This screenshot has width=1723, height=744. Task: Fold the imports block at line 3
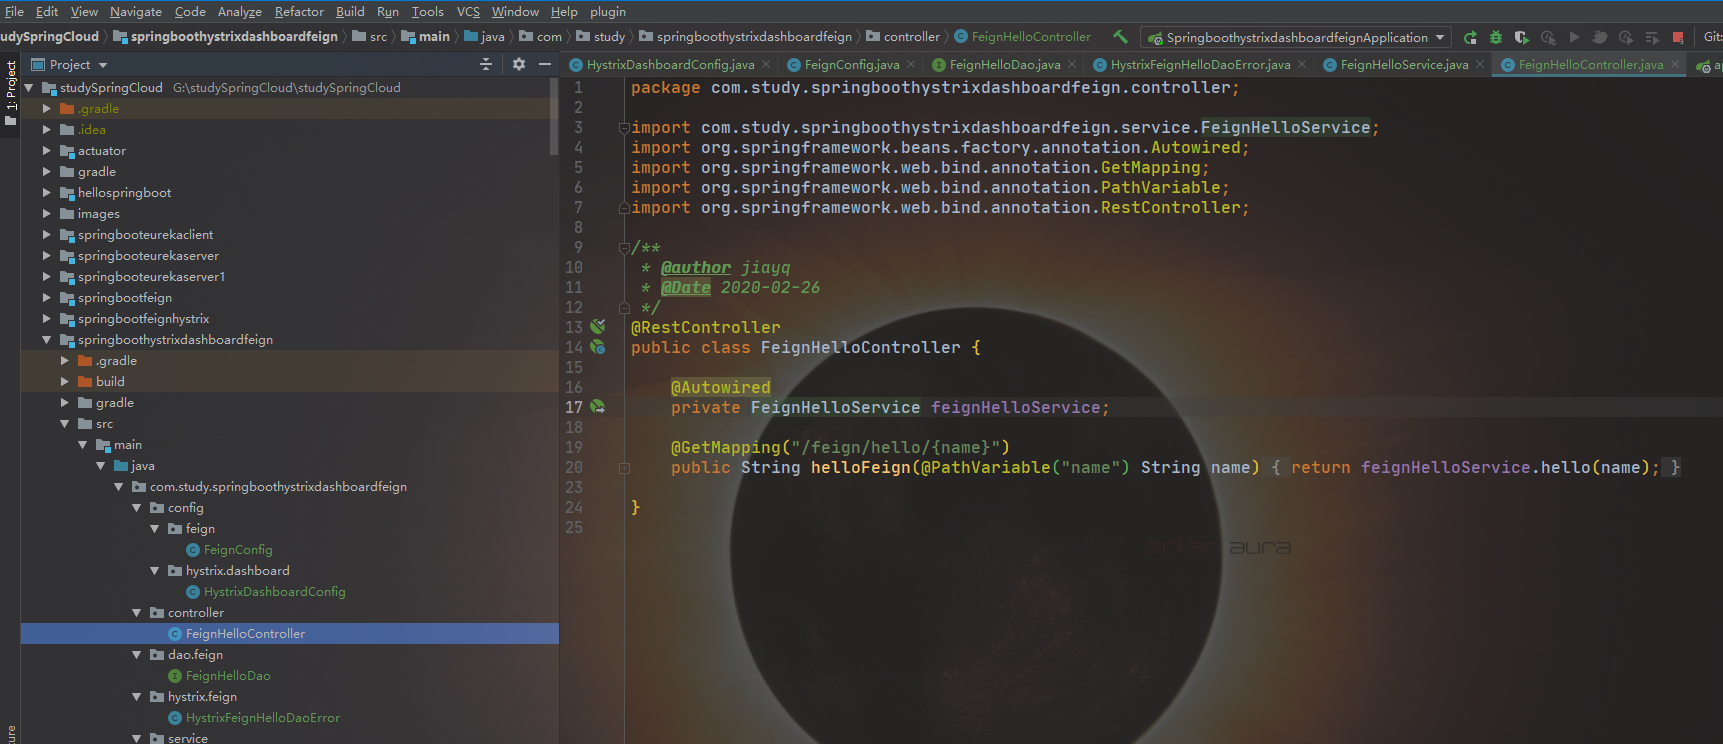click(624, 128)
